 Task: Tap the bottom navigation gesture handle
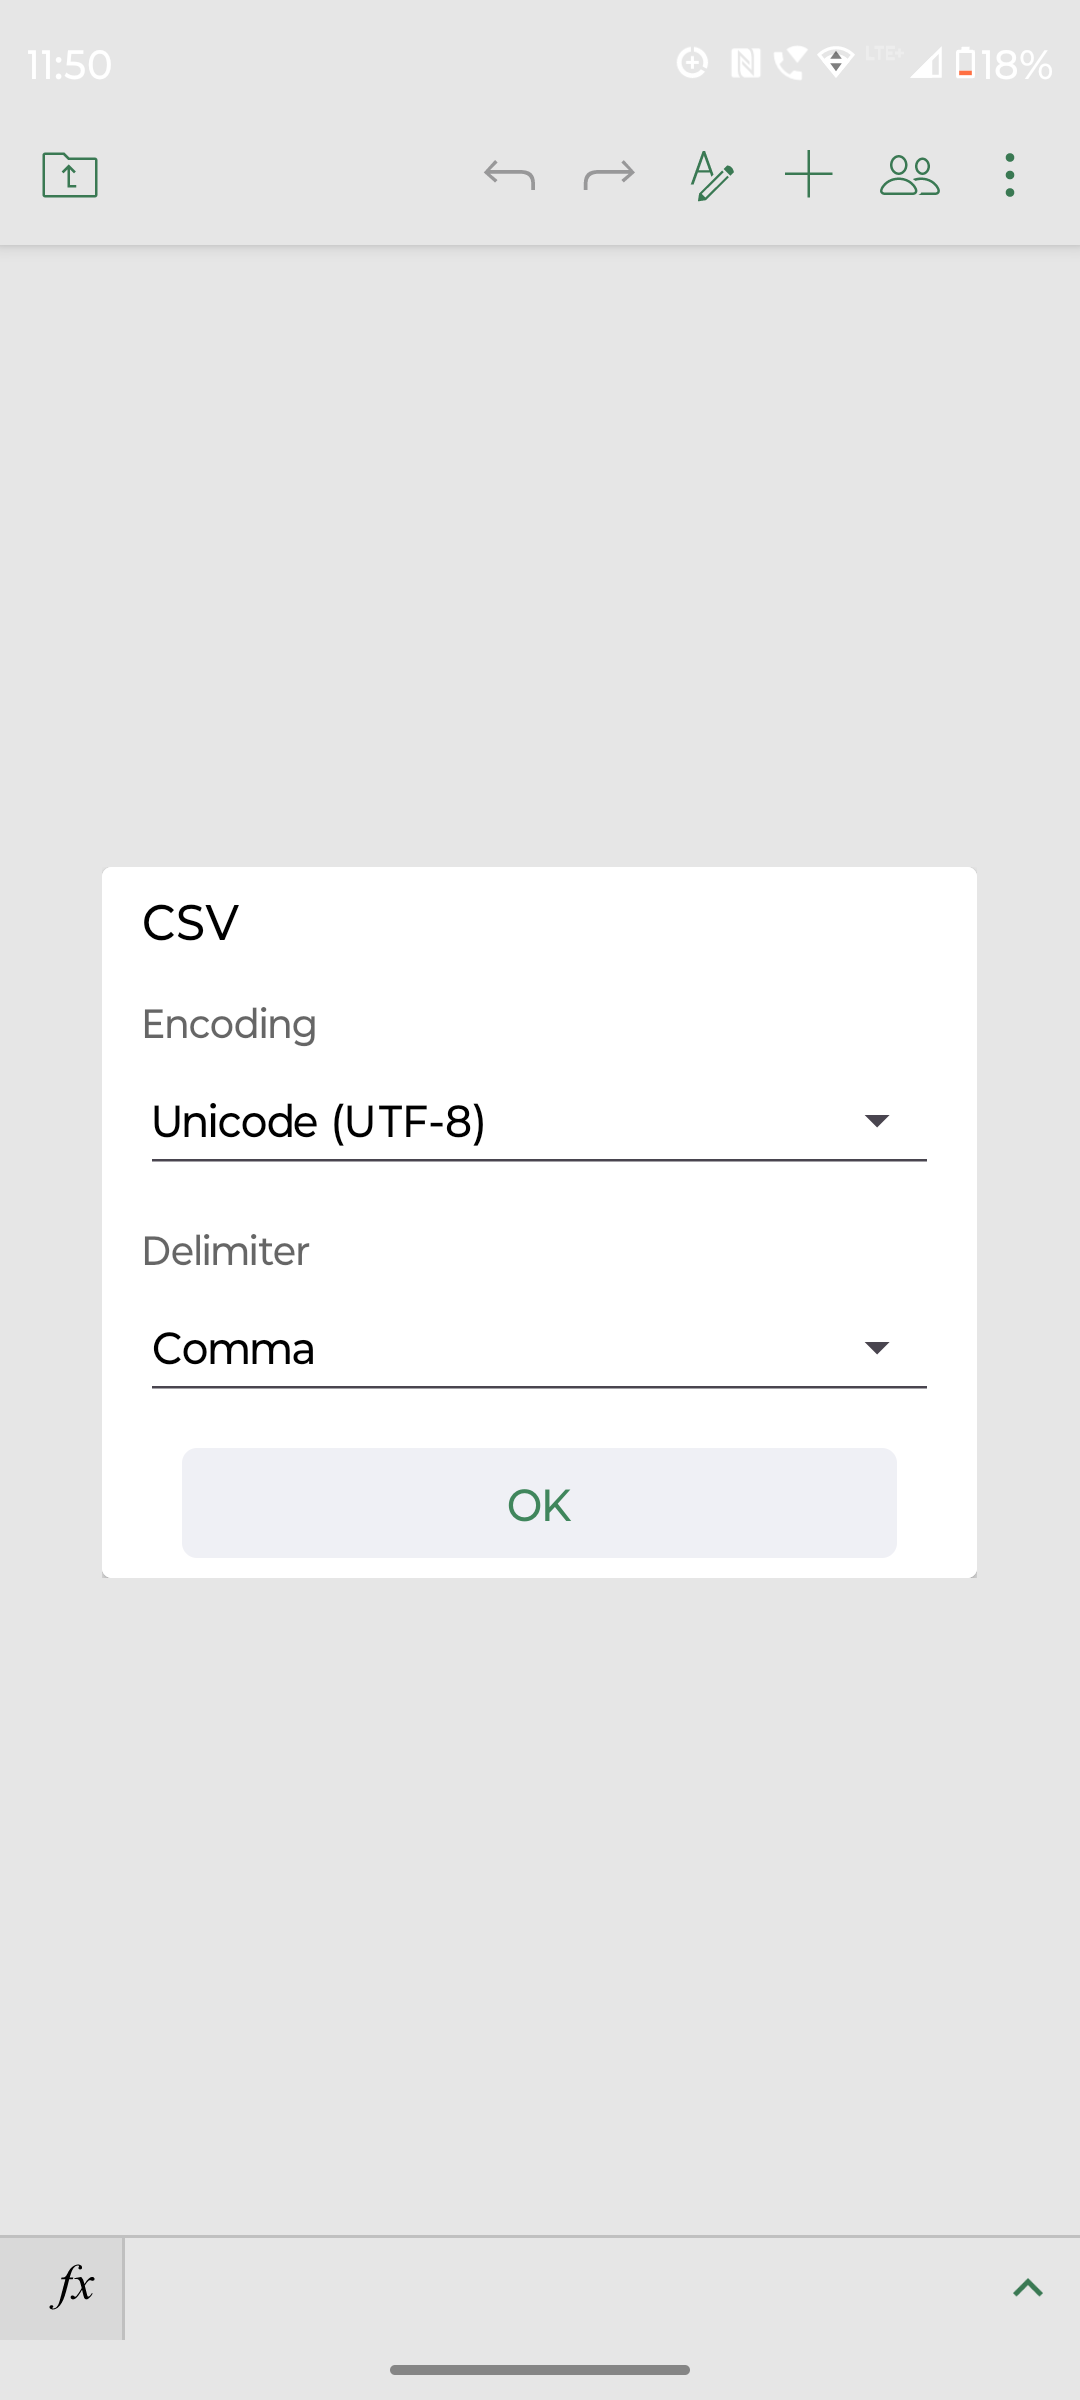click(x=540, y=2370)
